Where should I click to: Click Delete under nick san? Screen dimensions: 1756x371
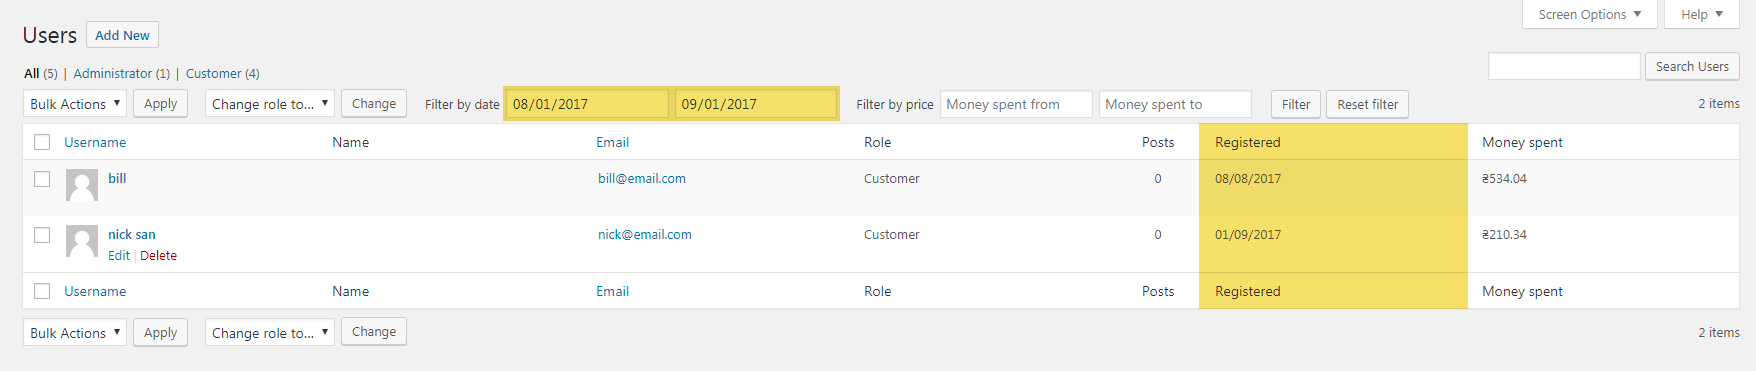158,256
